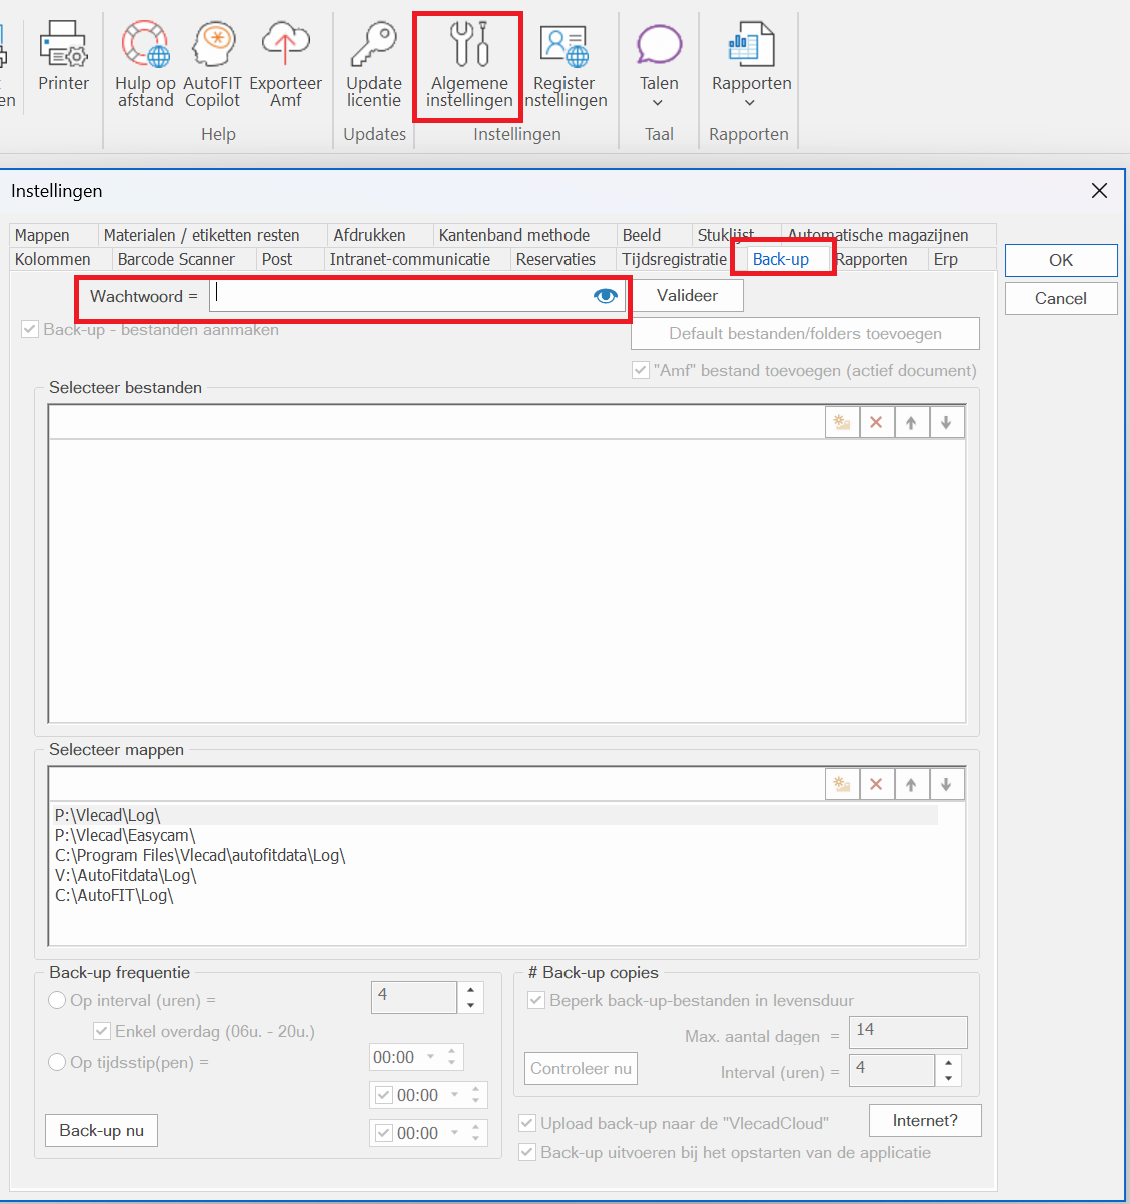Click the Internet? button
This screenshot has height=1204, width=1130.
click(925, 1120)
